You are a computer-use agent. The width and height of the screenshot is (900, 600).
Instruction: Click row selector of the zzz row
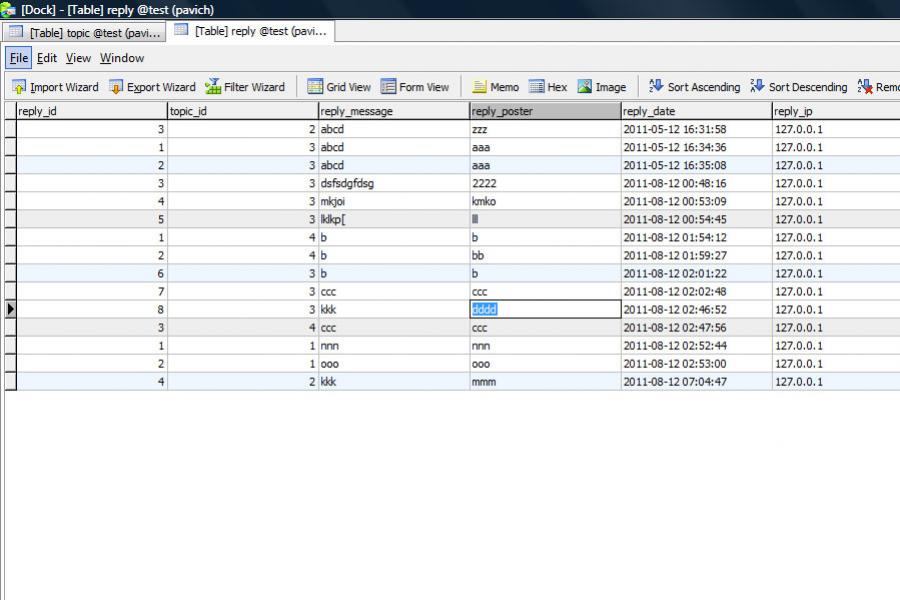tap(10, 129)
